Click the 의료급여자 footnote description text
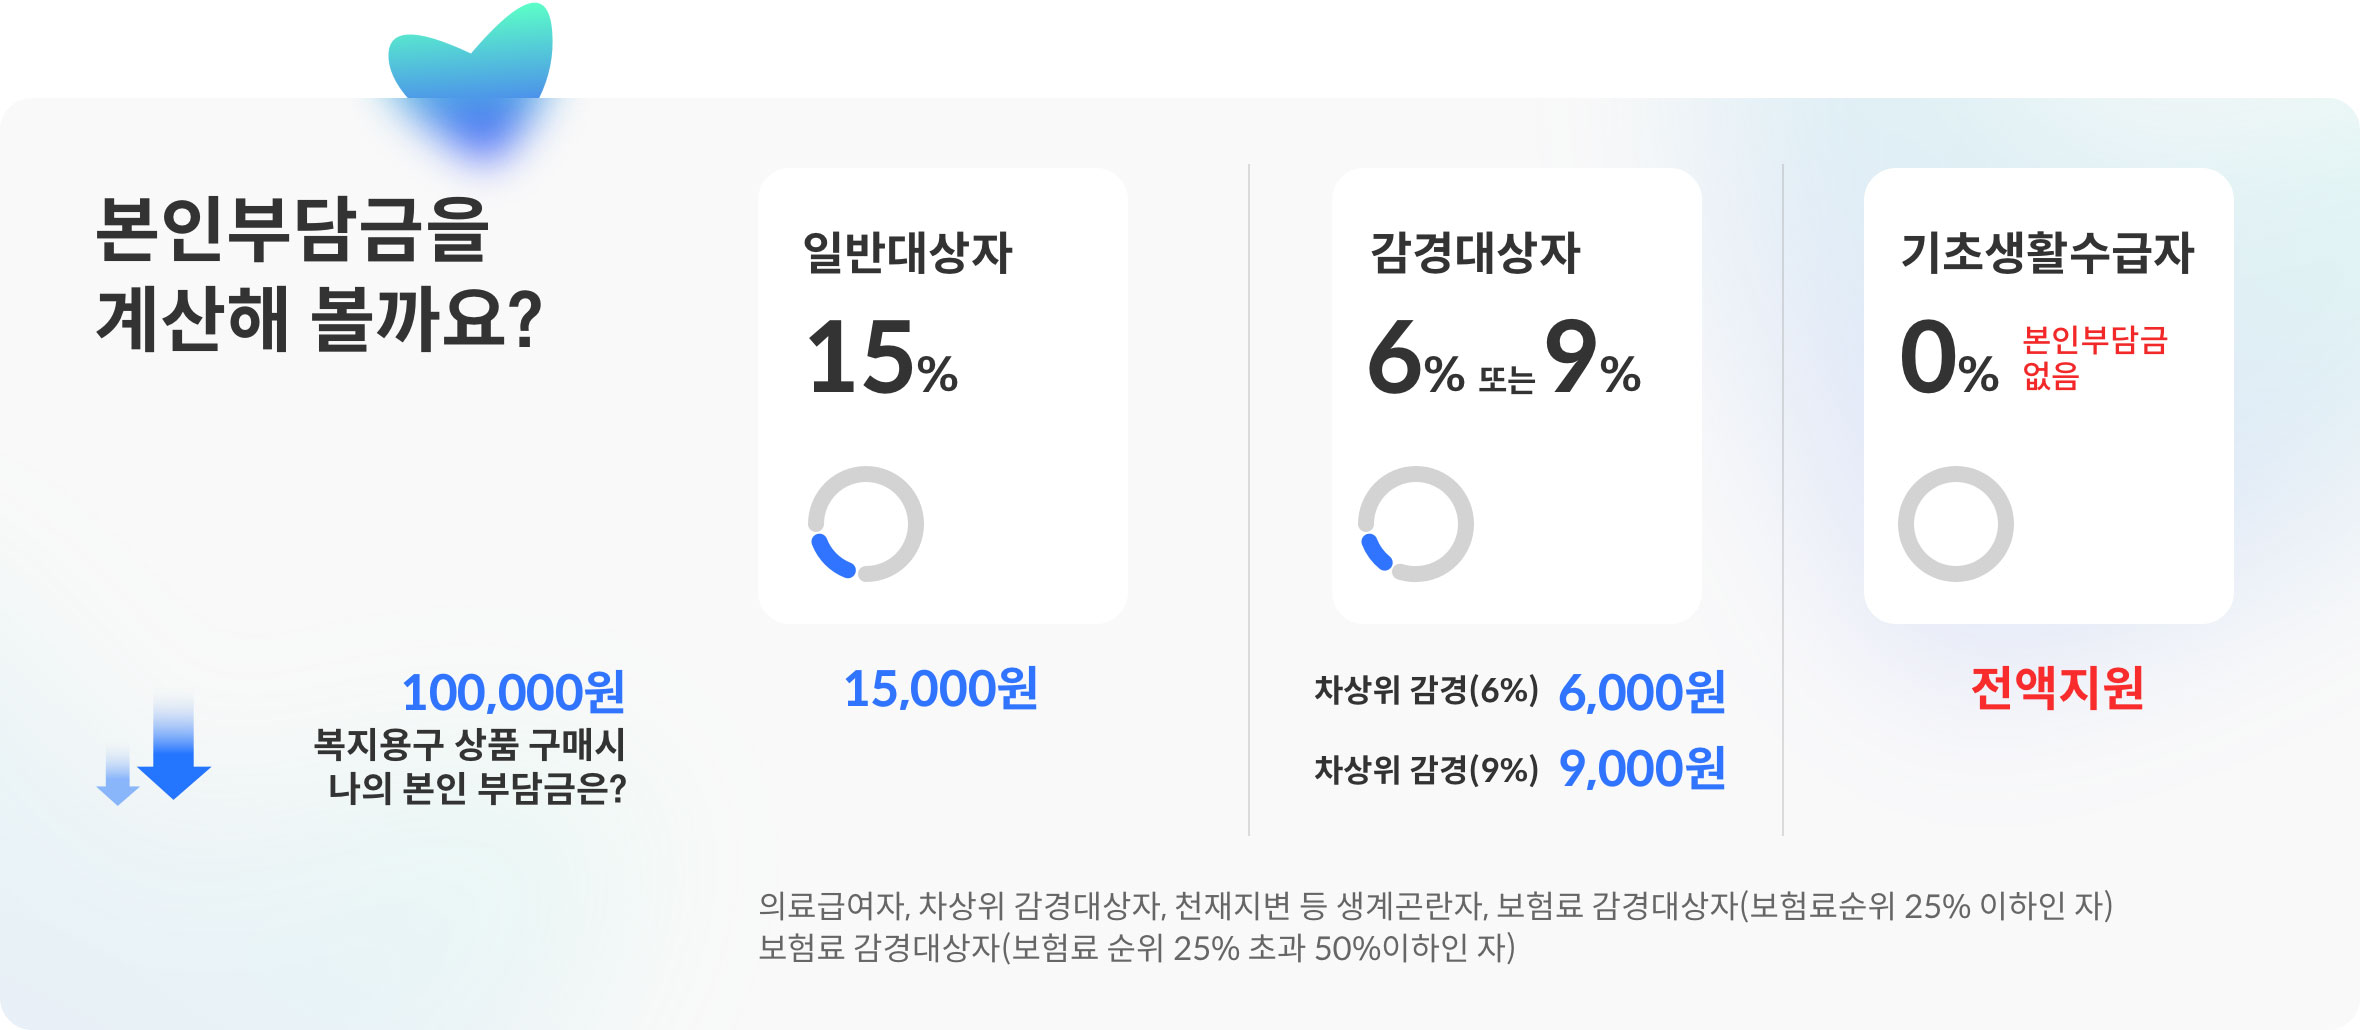 [1436, 926]
